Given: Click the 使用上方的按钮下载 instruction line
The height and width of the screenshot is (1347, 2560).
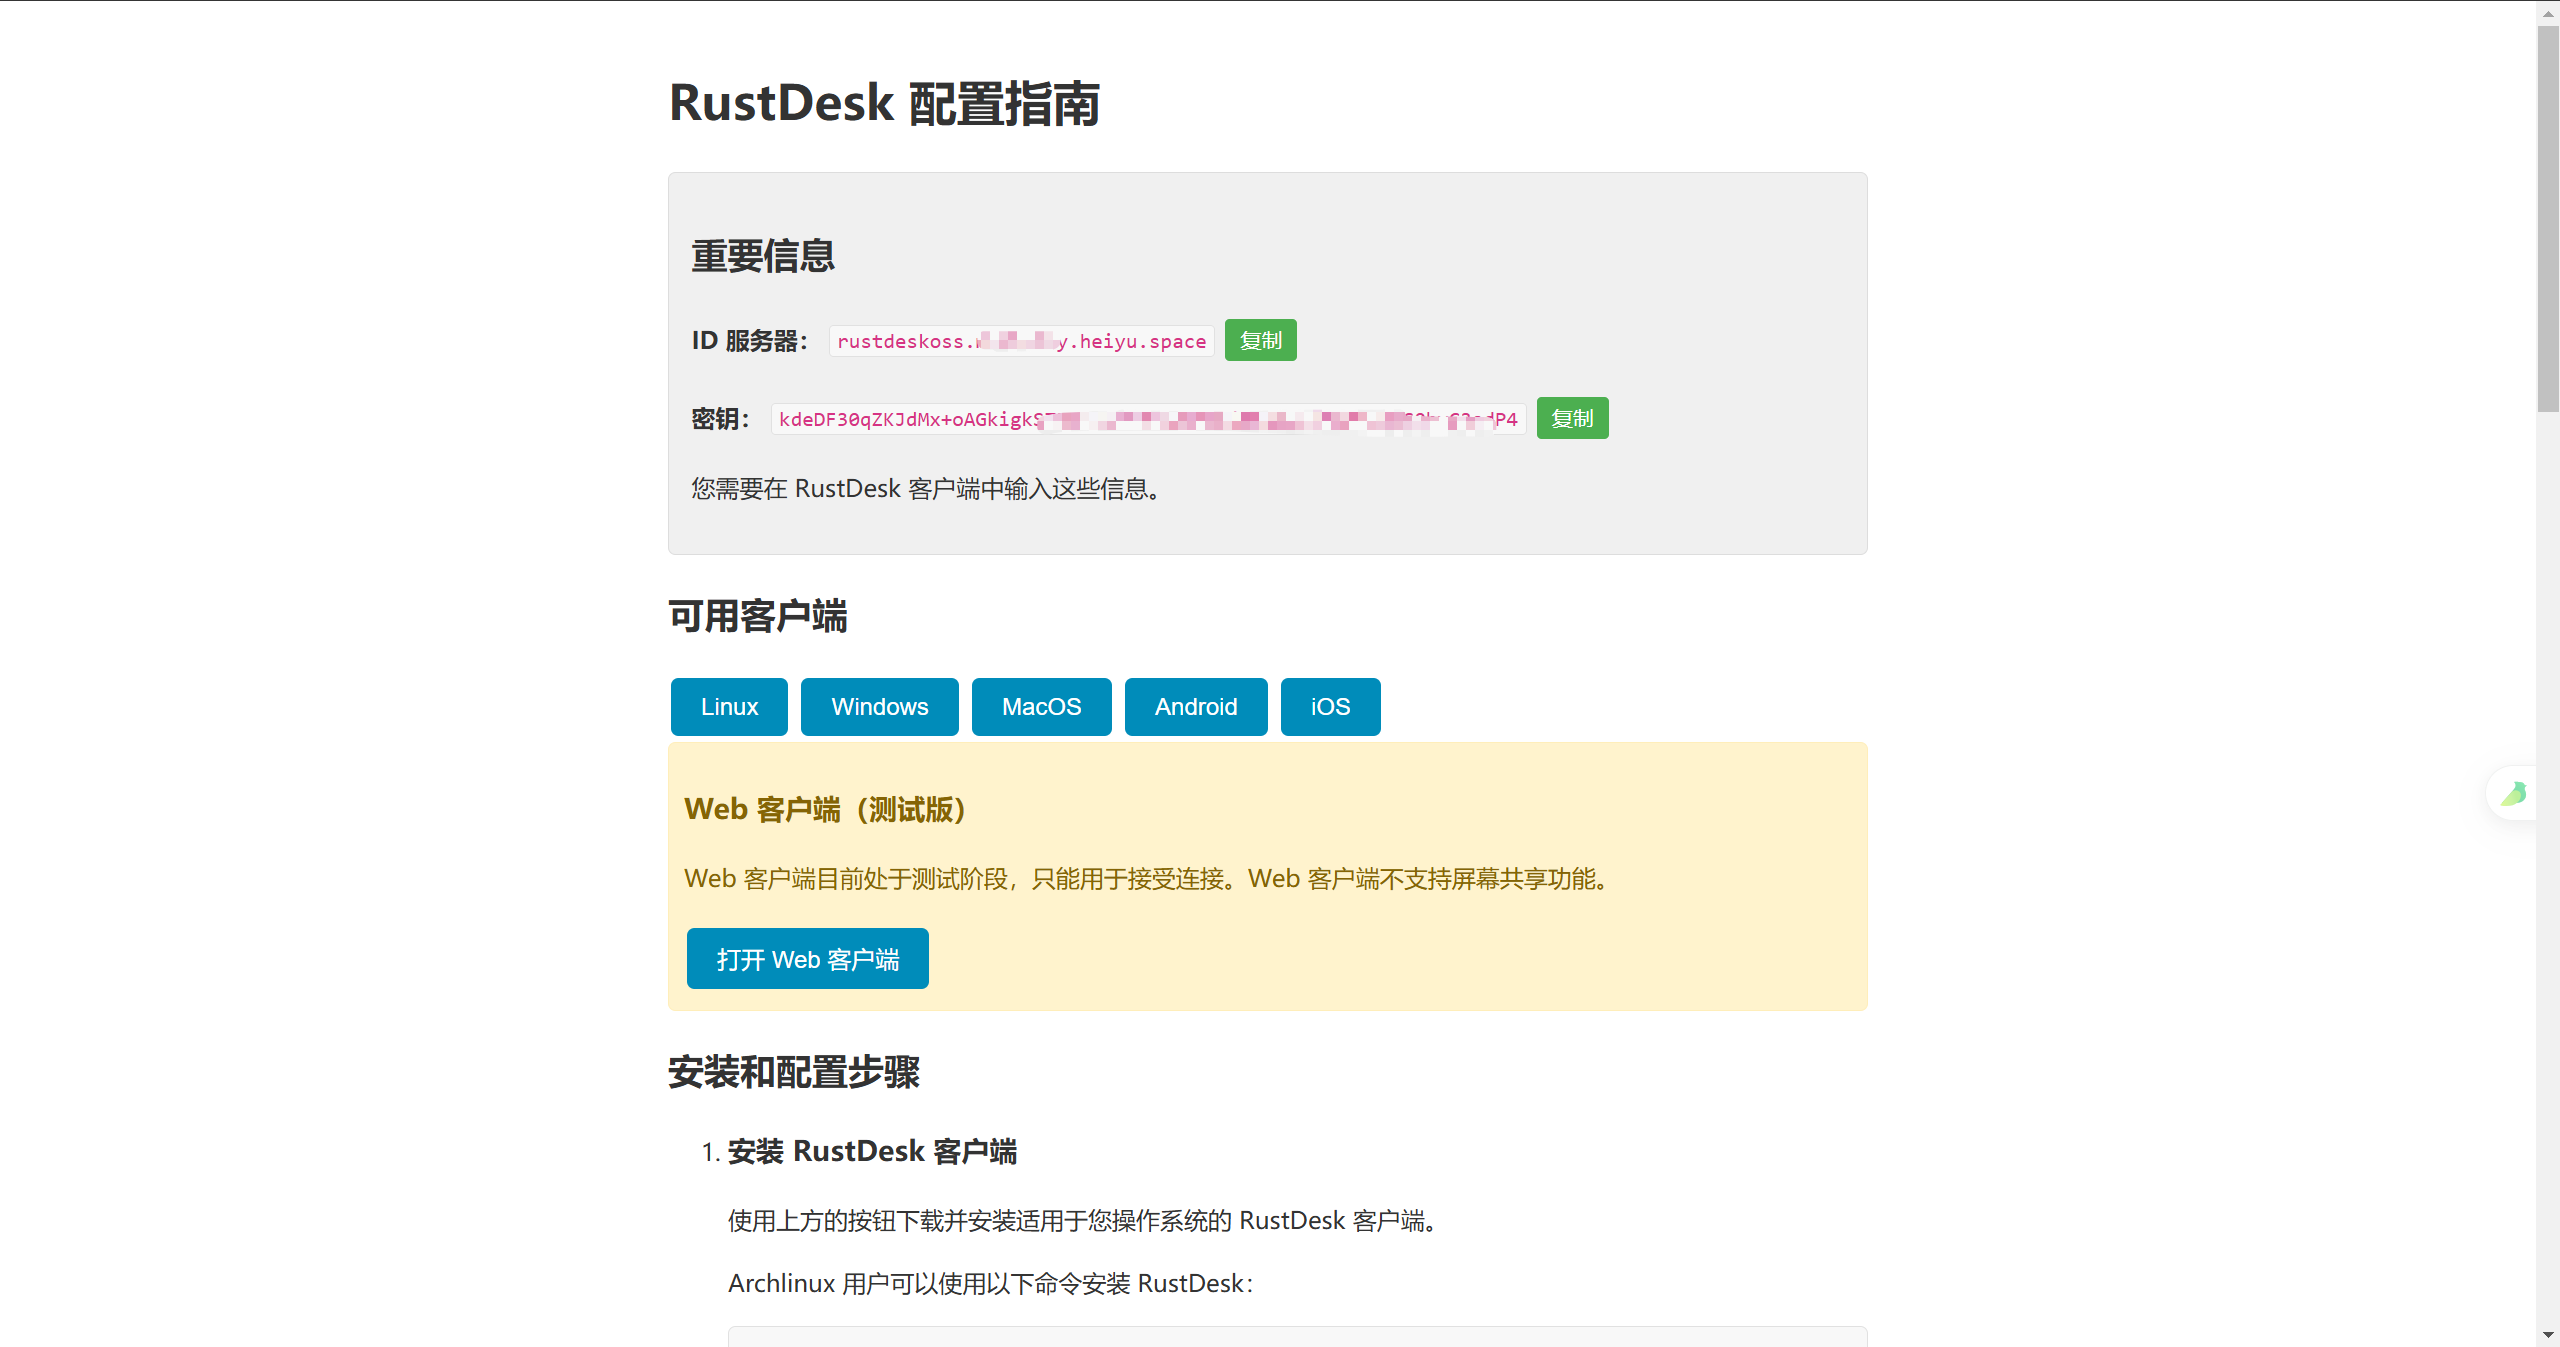Looking at the screenshot, I should pos(1083,1220).
